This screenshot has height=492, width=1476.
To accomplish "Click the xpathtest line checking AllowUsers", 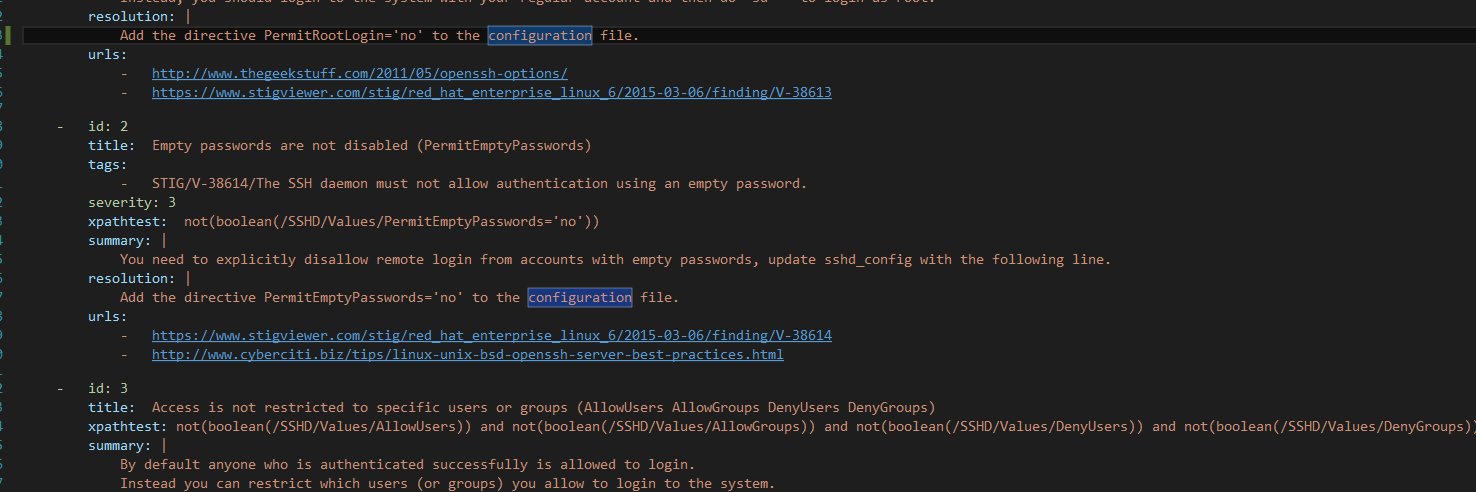I will click(782, 426).
